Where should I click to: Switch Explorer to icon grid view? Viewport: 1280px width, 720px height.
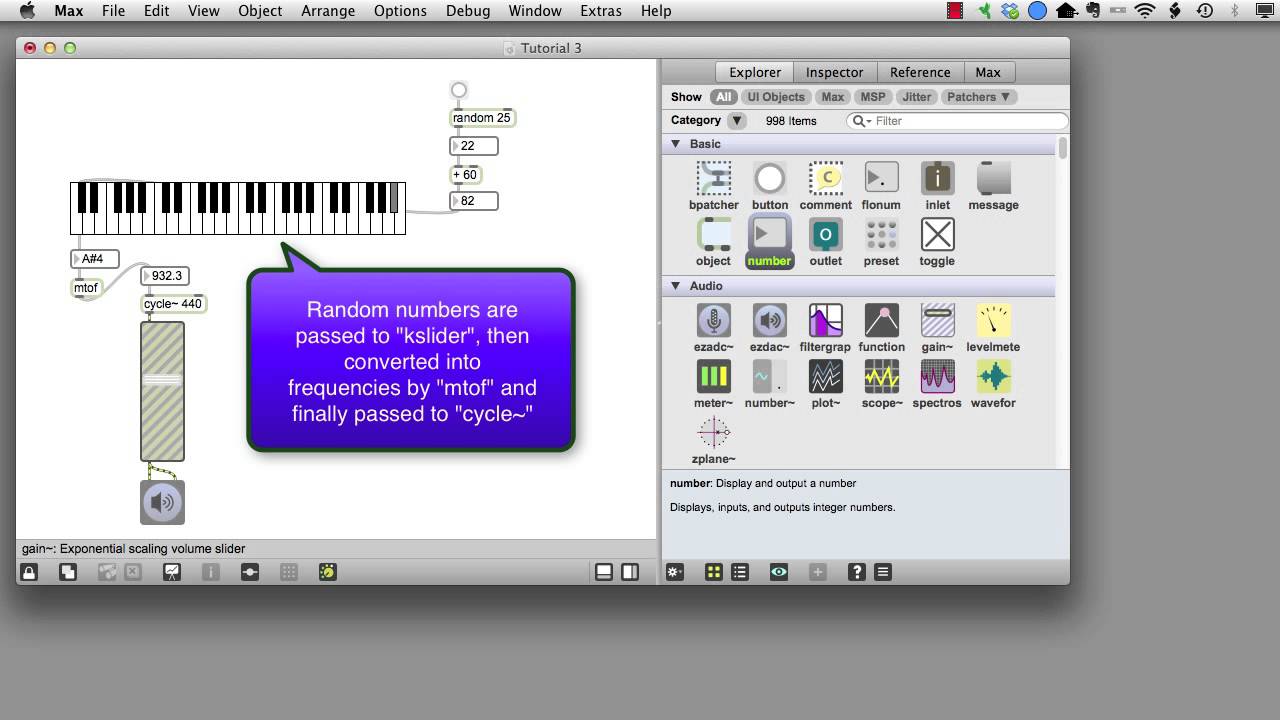click(x=714, y=572)
